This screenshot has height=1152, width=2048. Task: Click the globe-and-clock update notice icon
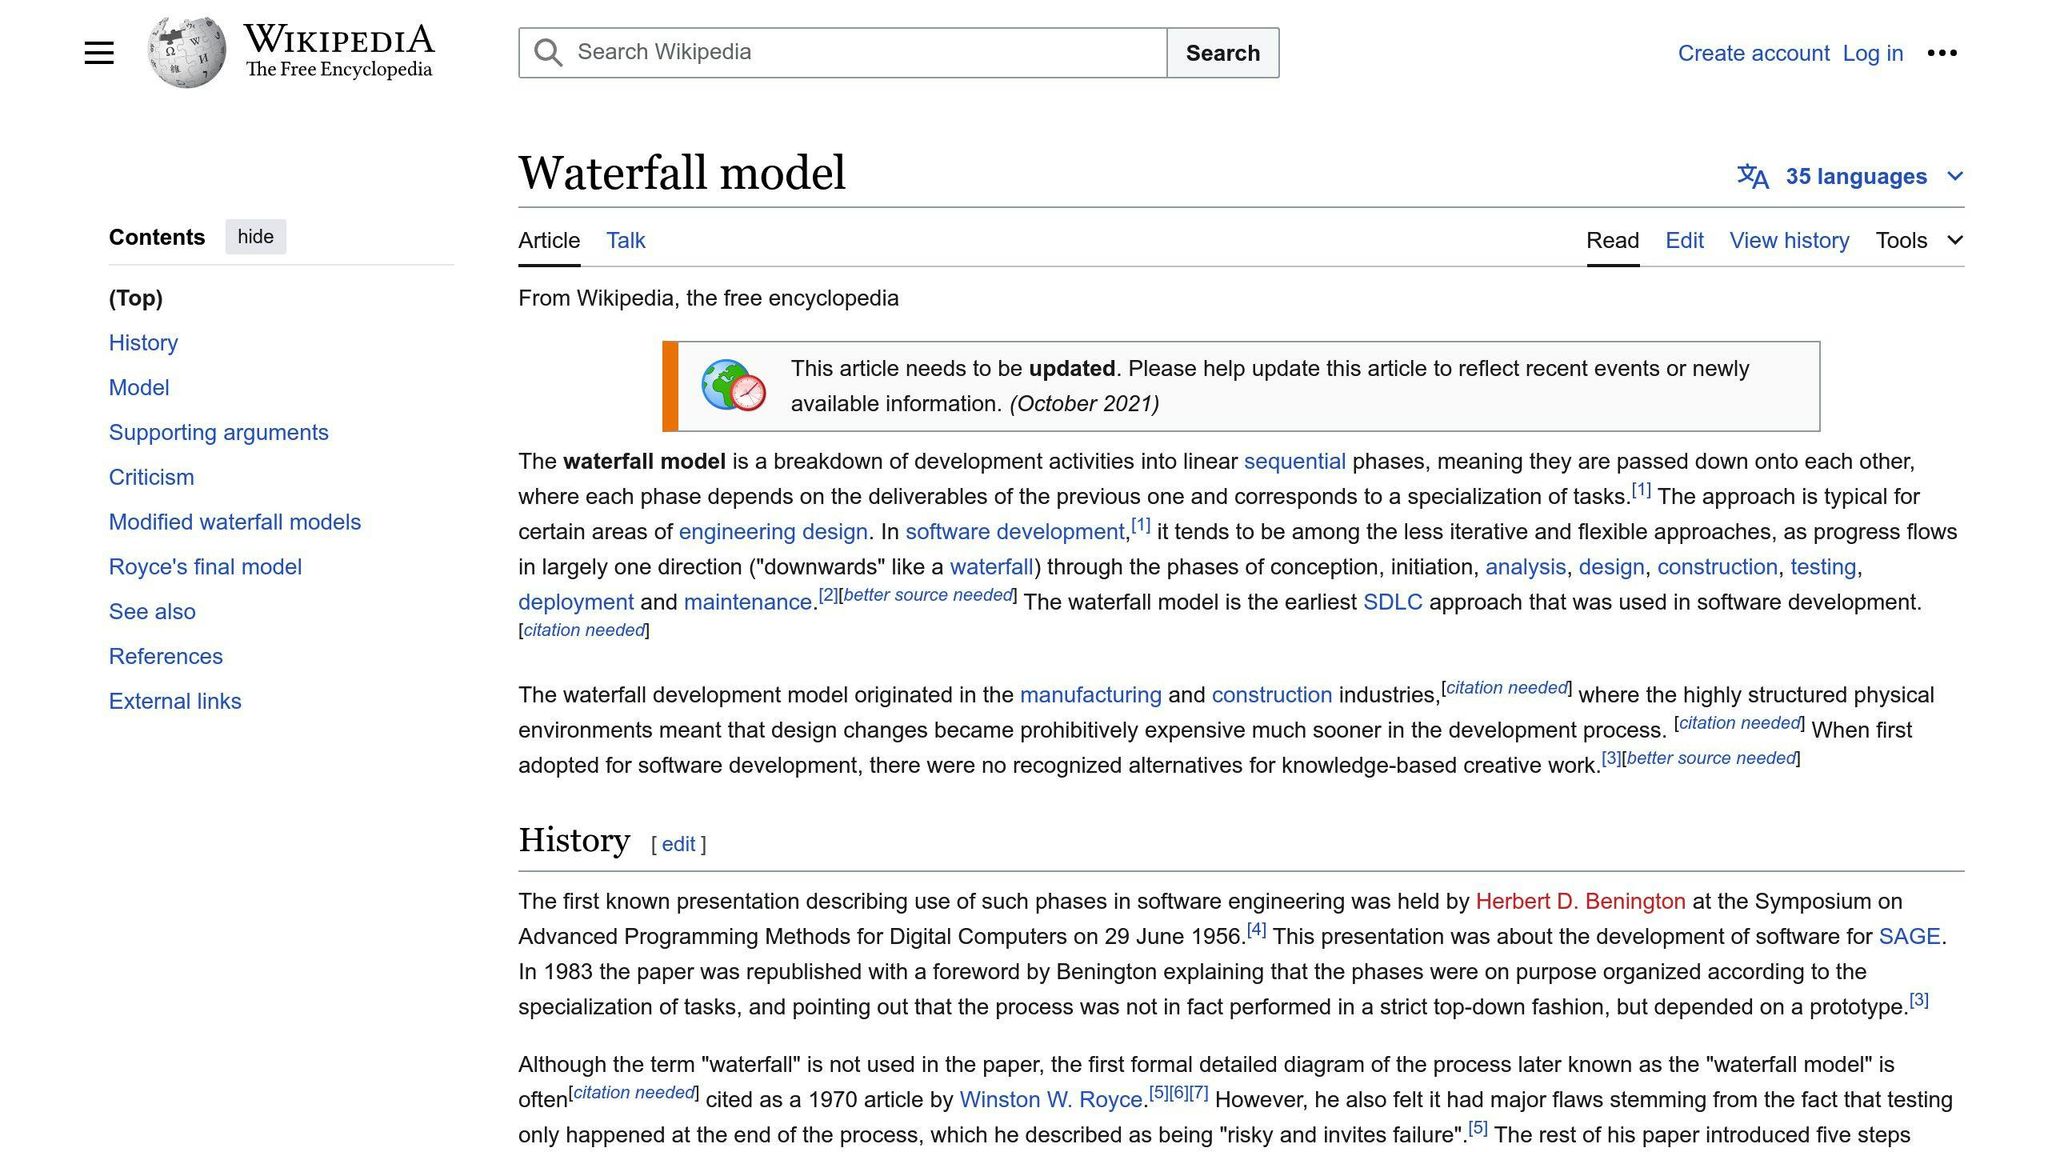[733, 386]
